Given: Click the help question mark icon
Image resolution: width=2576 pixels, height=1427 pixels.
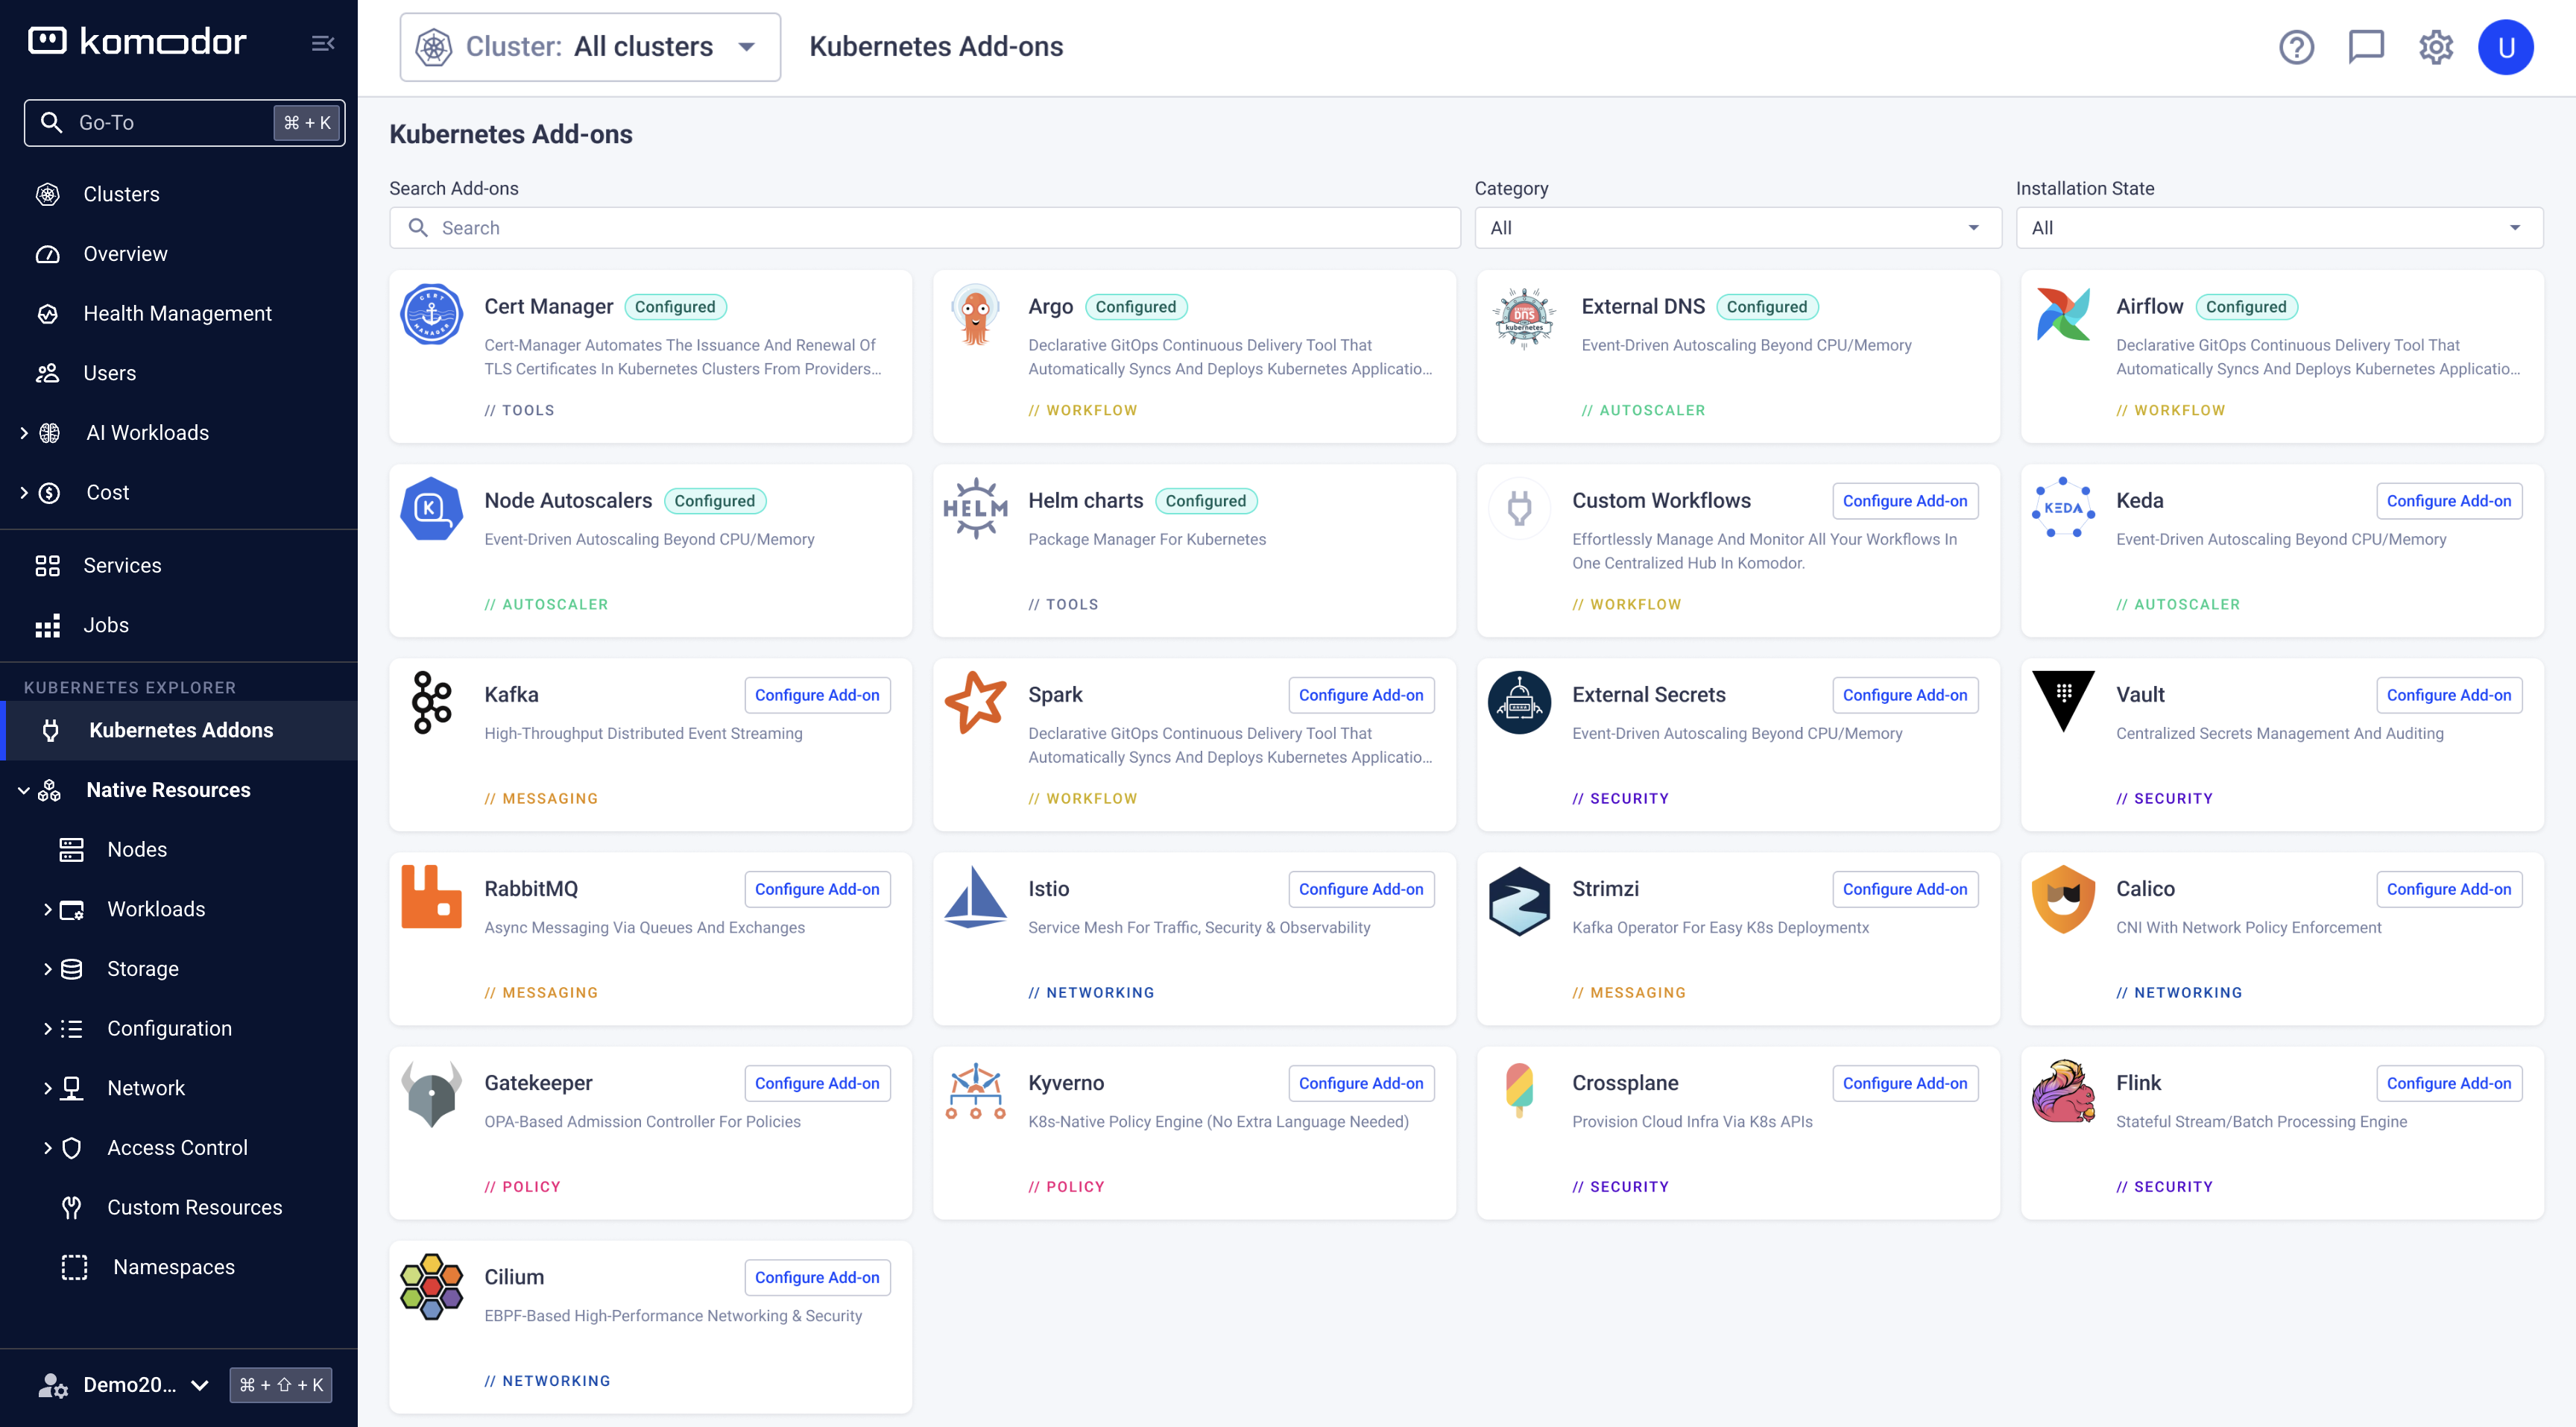Looking at the screenshot, I should tap(2296, 47).
